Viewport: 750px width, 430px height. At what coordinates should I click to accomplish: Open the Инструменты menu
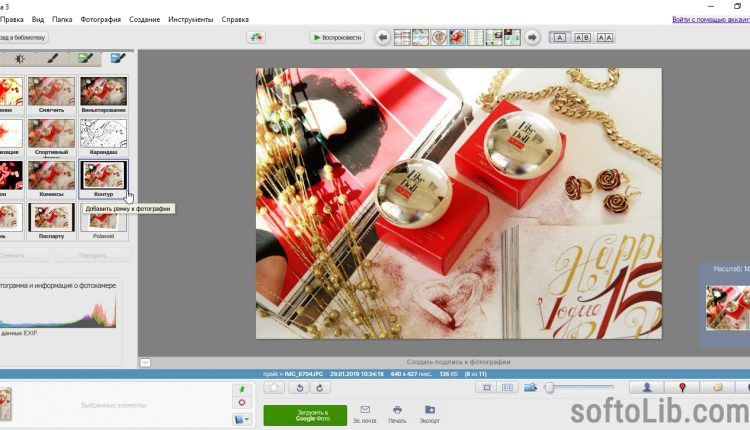point(190,20)
